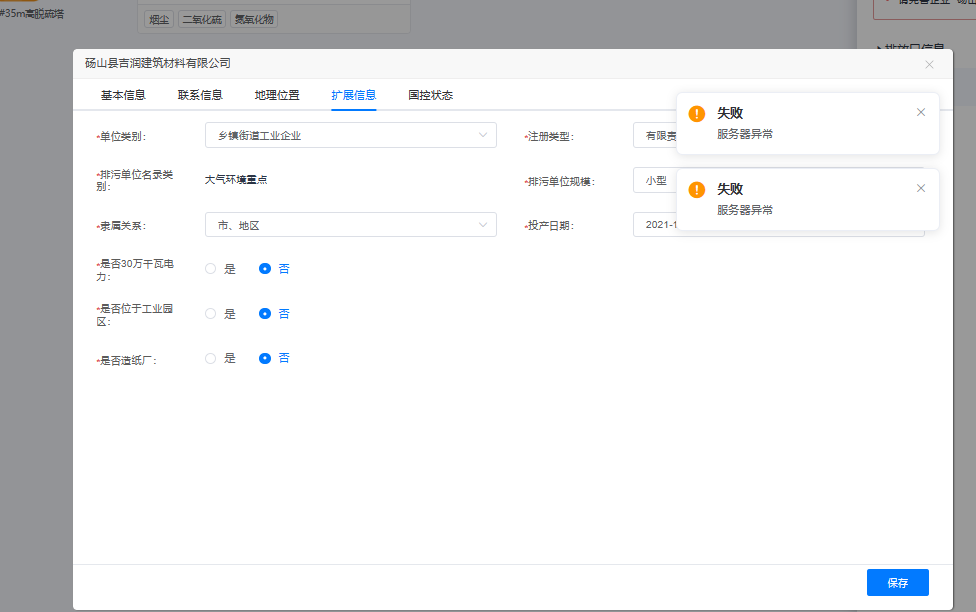Select 是 for 是否30万千瓦电力
Image resolution: width=976 pixels, height=612 pixels.
(x=220, y=269)
